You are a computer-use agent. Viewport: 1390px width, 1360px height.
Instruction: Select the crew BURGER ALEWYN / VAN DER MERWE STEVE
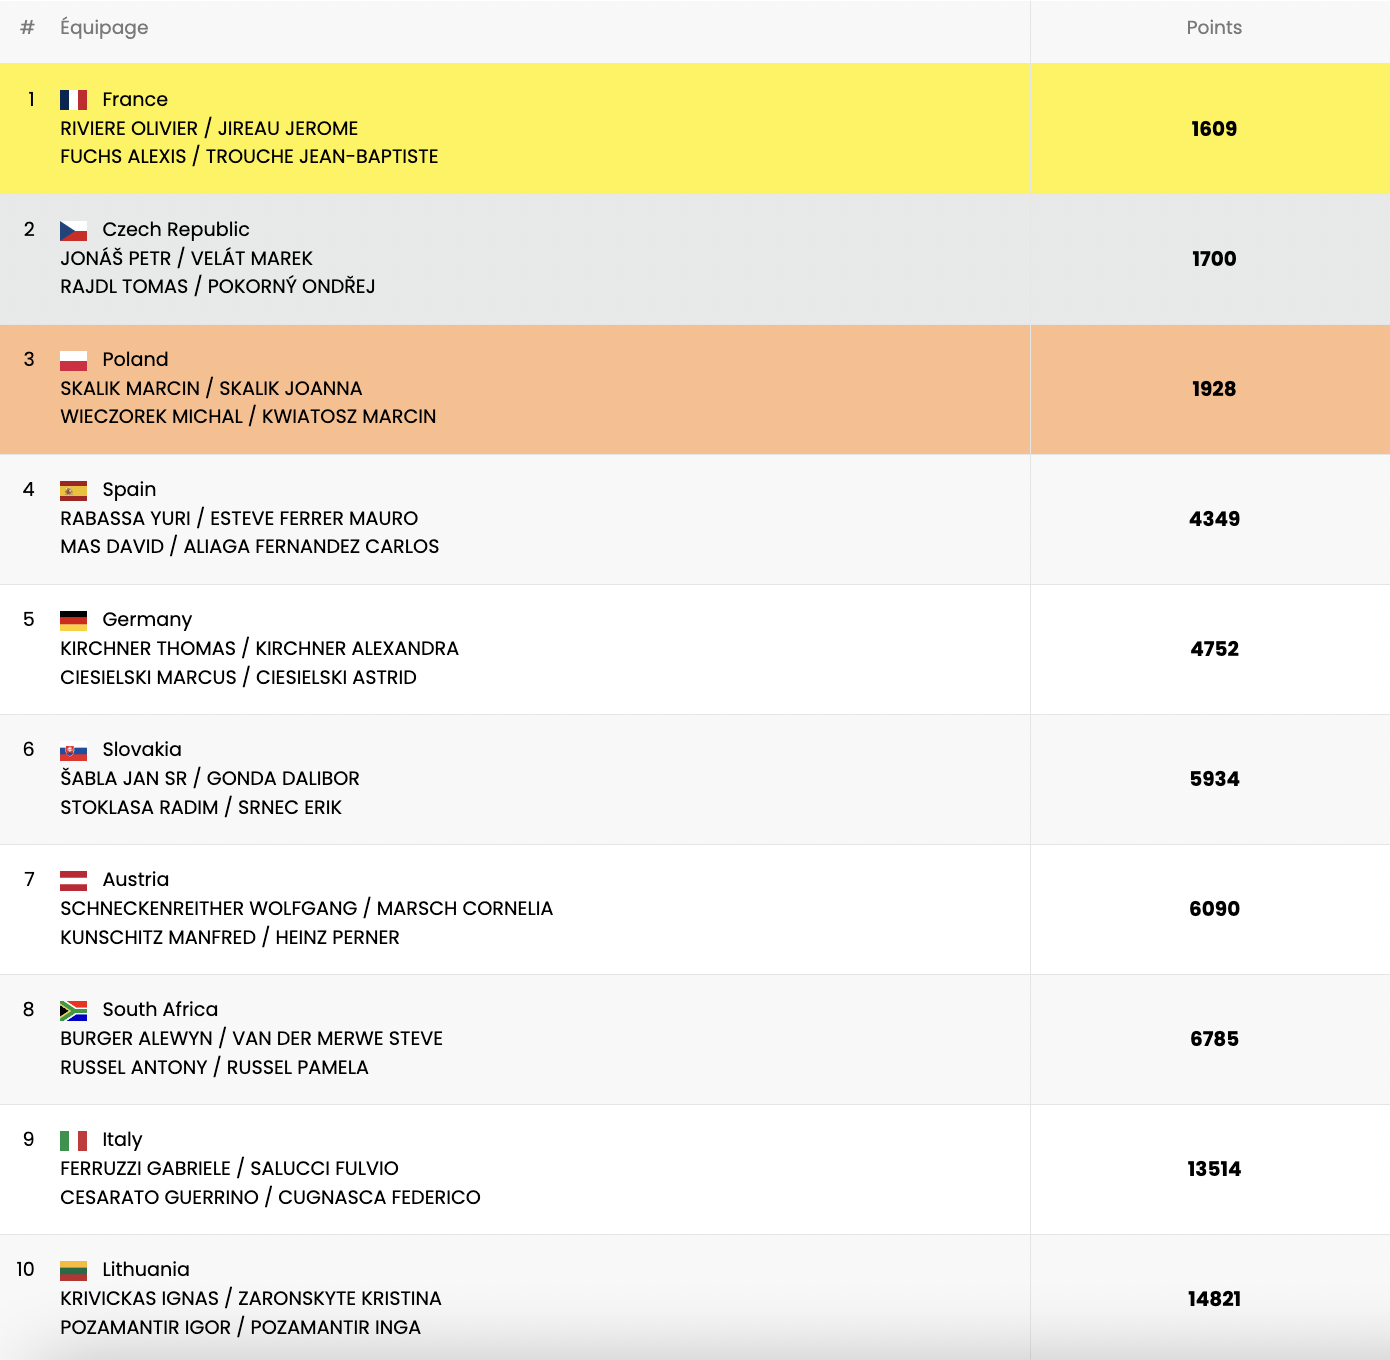[x=251, y=1038]
